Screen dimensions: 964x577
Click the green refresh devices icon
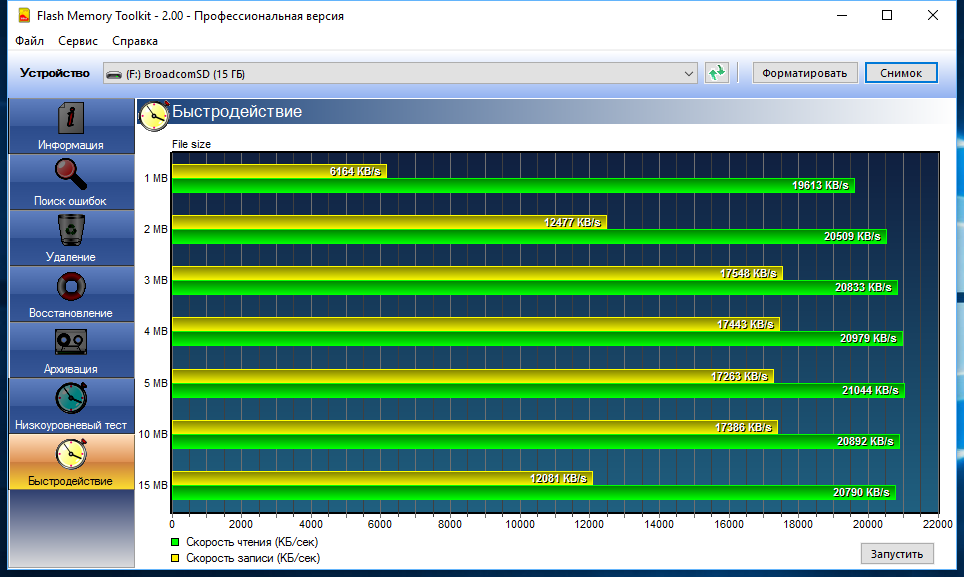click(x=716, y=73)
